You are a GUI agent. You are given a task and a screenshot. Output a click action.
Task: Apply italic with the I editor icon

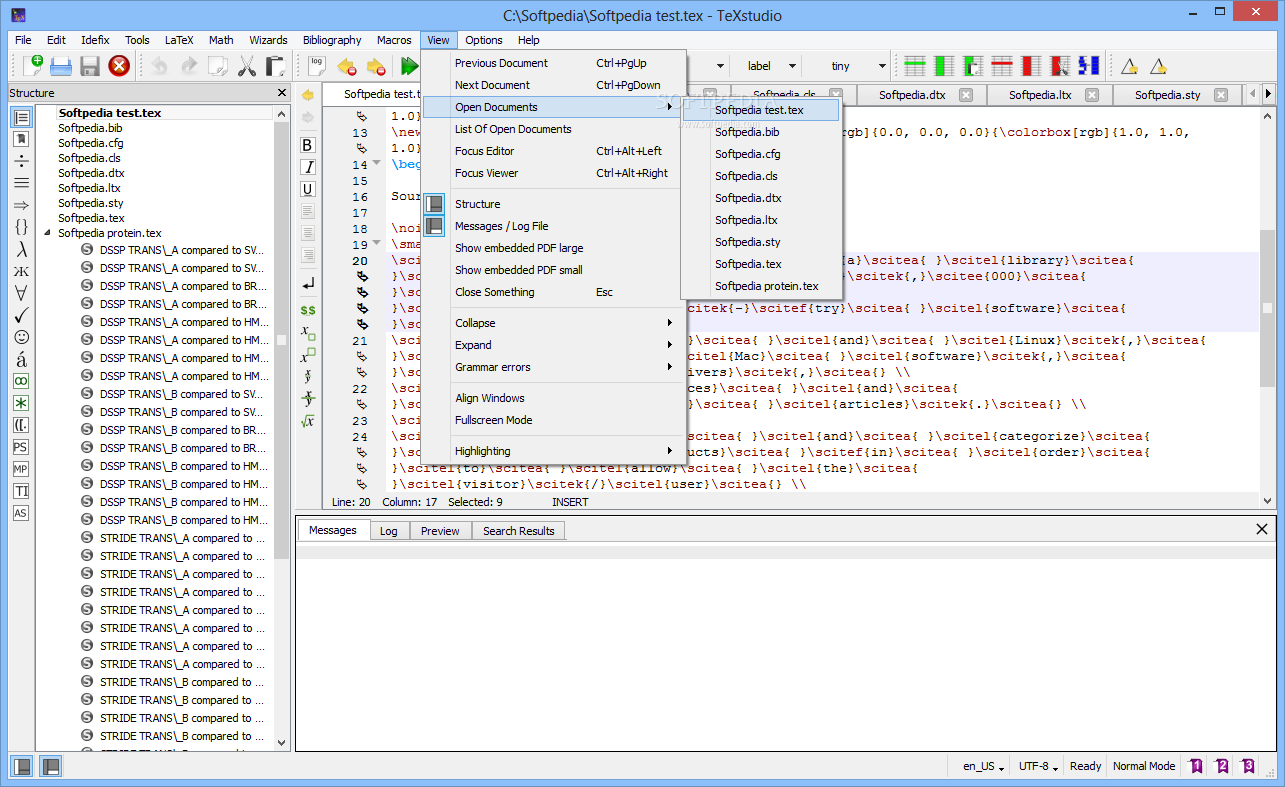click(308, 167)
